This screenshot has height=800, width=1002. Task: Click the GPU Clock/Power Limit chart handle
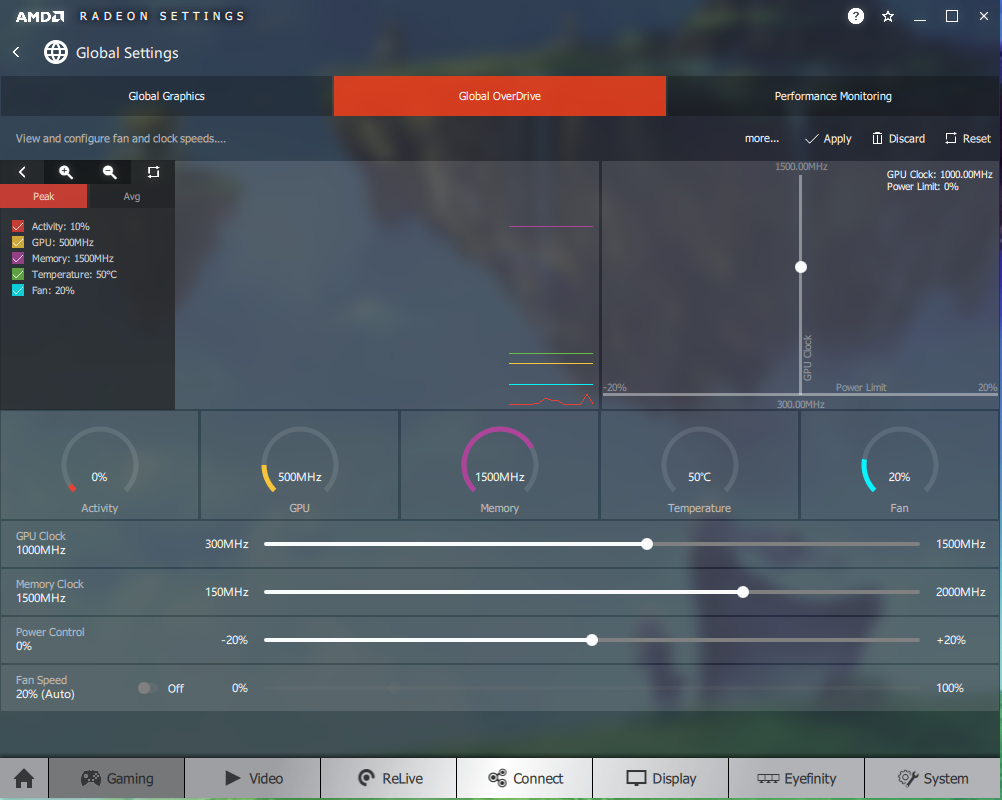point(801,267)
